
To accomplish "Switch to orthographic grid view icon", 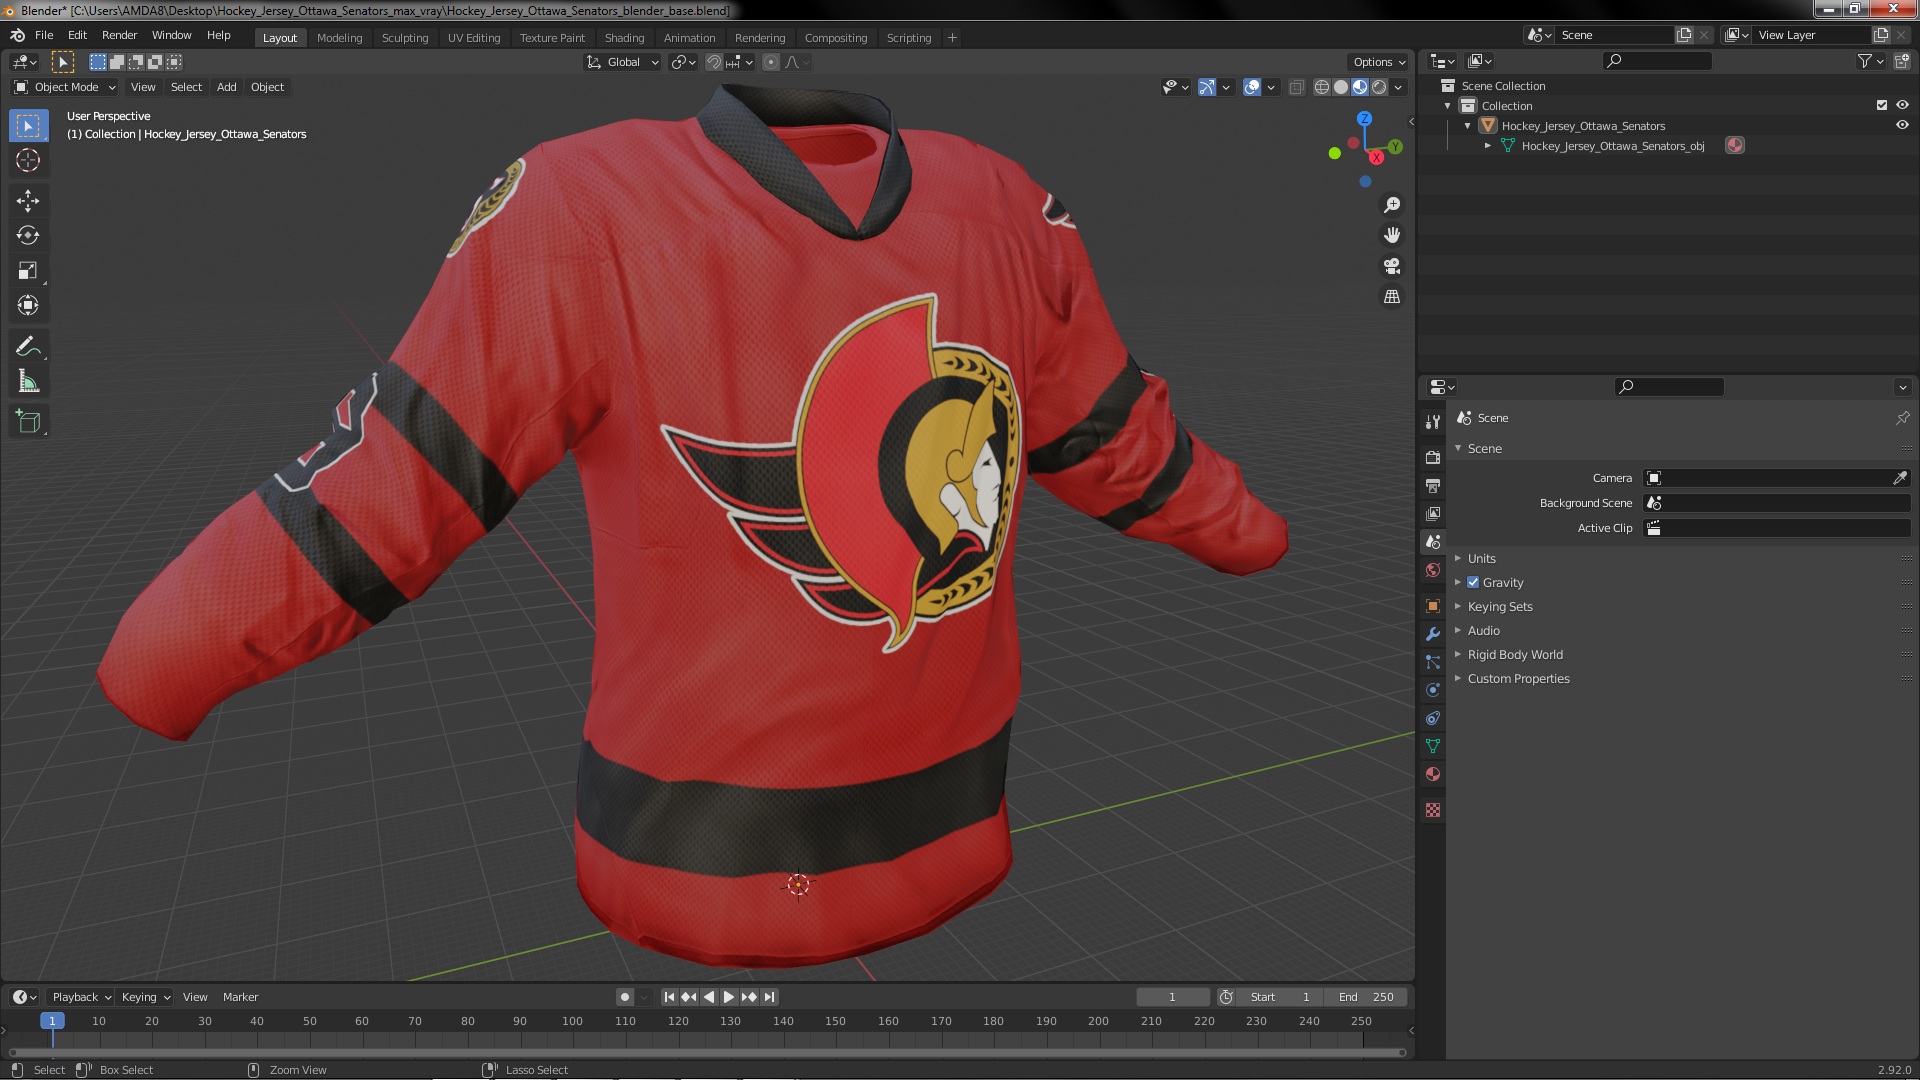I will (1391, 297).
